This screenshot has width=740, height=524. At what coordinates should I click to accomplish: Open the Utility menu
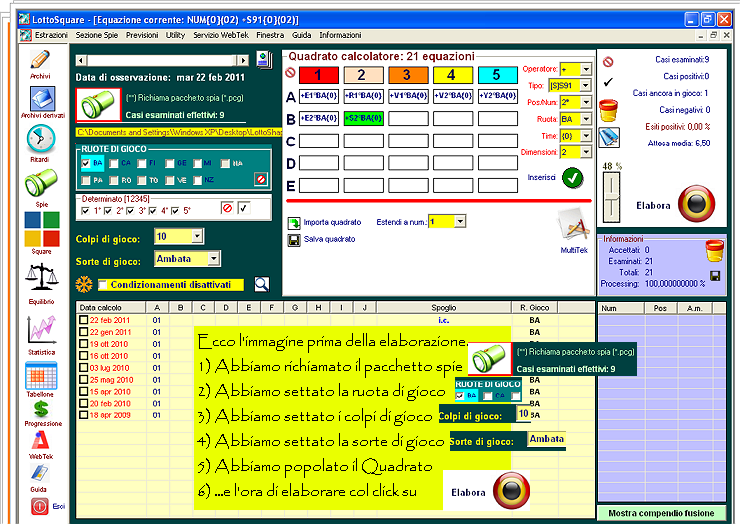pyautogui.click(x=175, y=35)
